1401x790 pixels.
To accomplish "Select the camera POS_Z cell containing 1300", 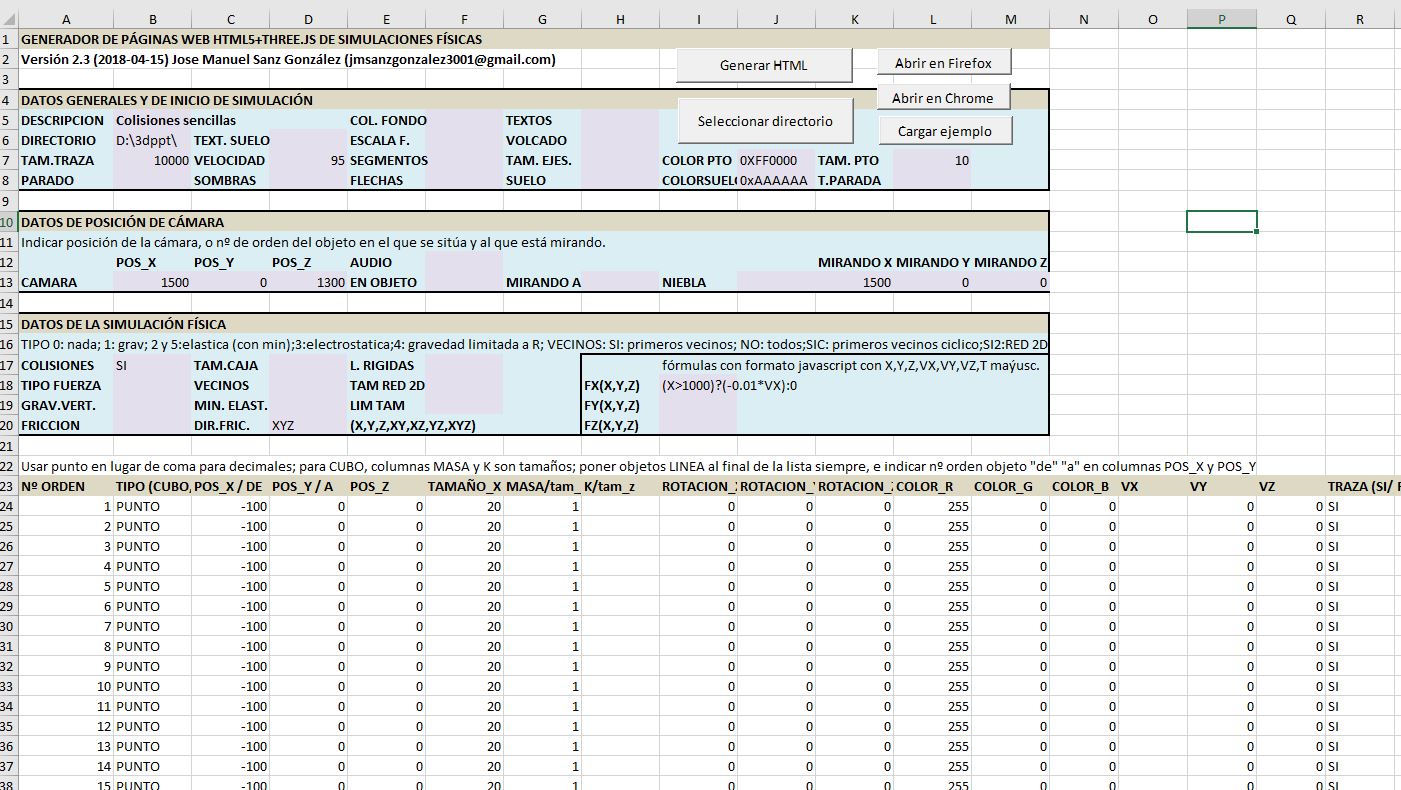I will point(308,283).
